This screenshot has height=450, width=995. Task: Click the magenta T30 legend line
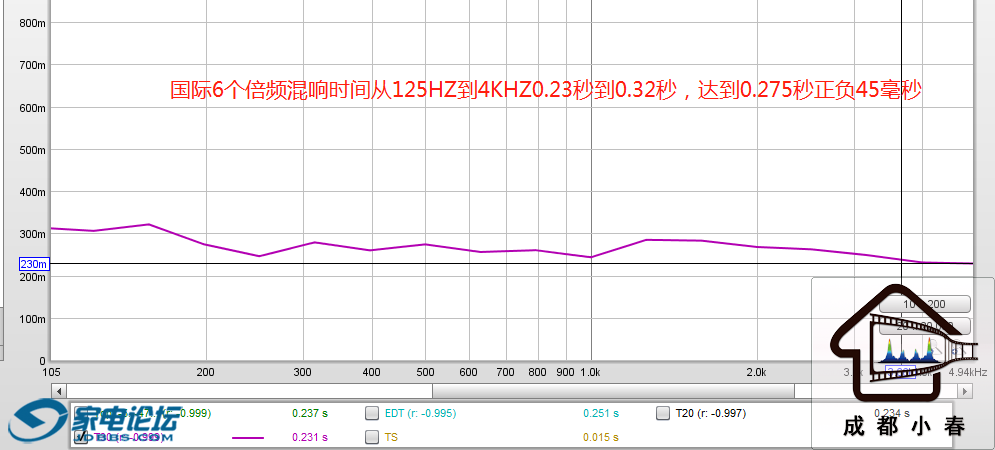tap(248, 438)
